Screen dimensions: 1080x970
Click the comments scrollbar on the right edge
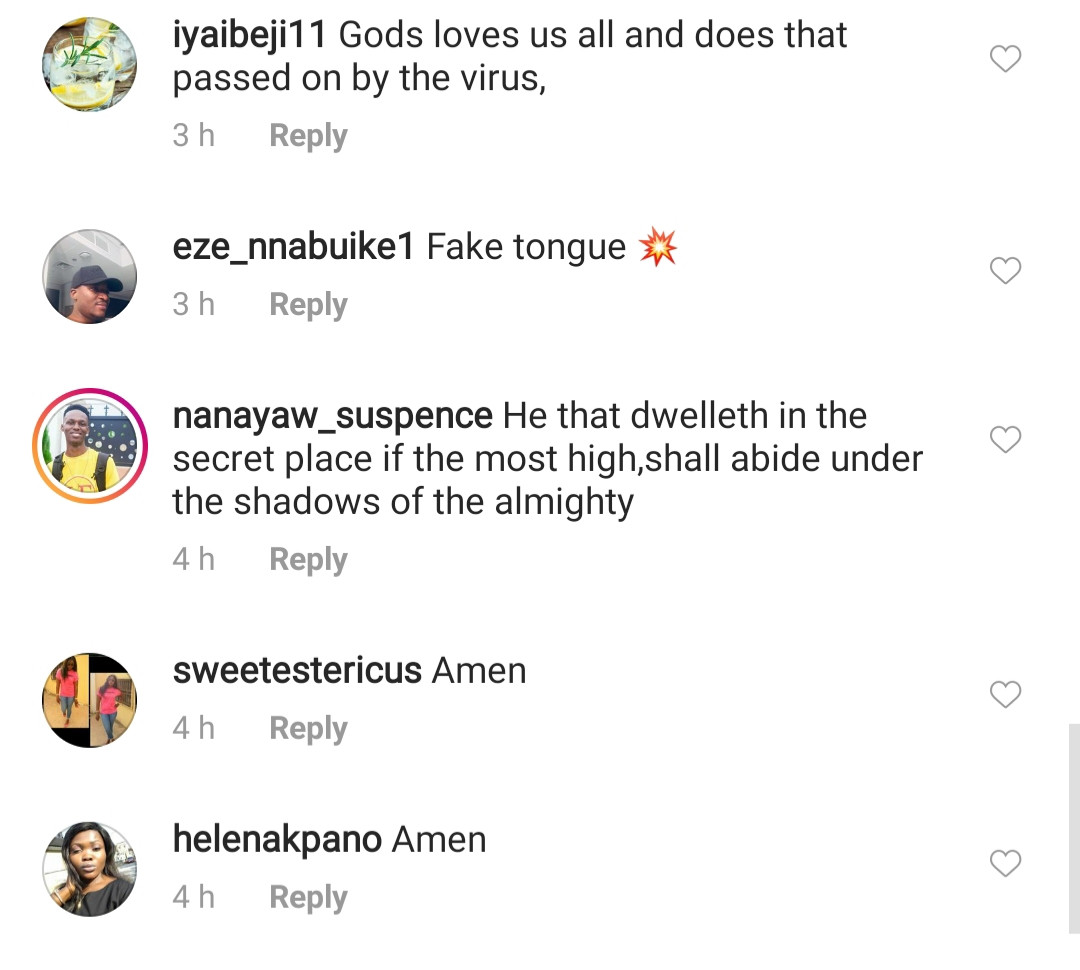point(1073,828)
